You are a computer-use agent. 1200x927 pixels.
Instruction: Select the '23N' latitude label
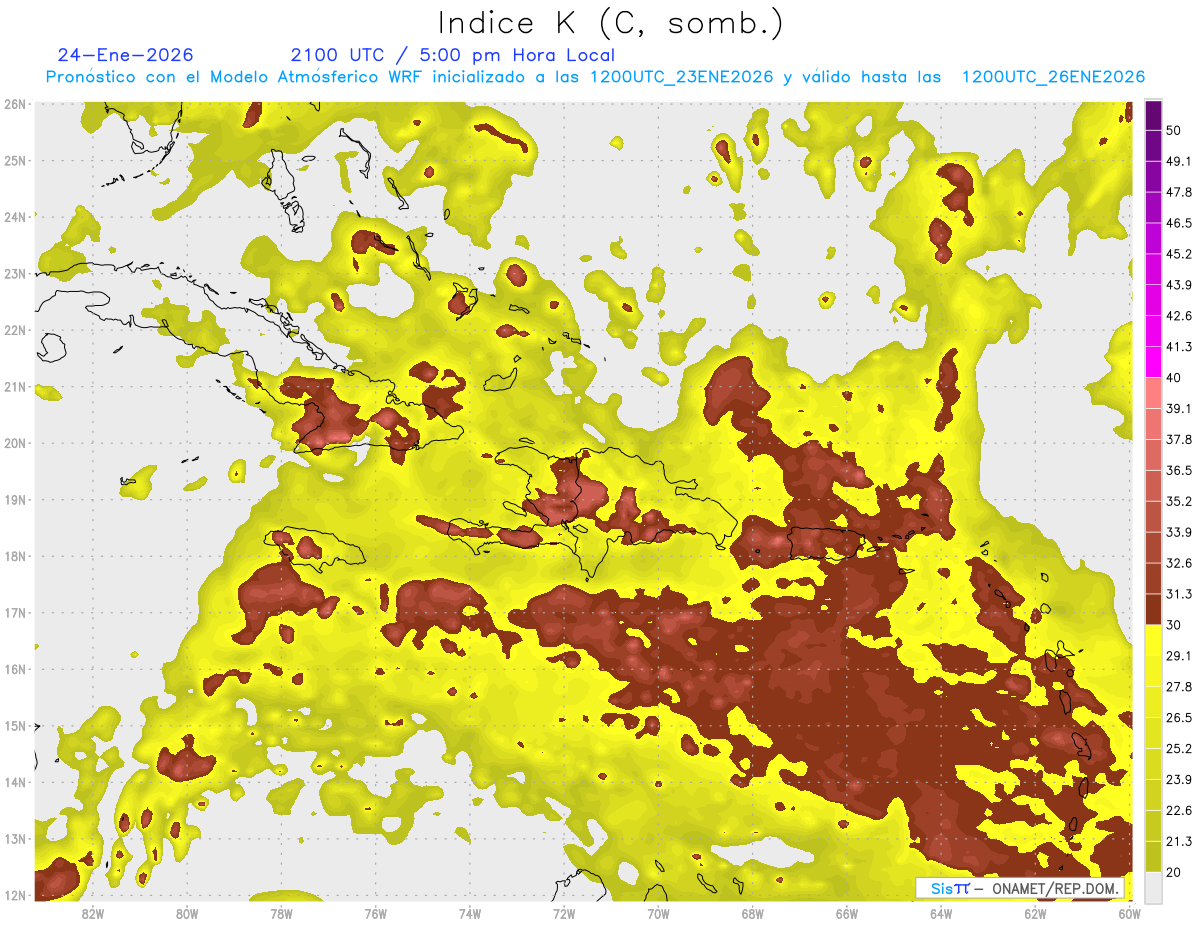point(15,273)
